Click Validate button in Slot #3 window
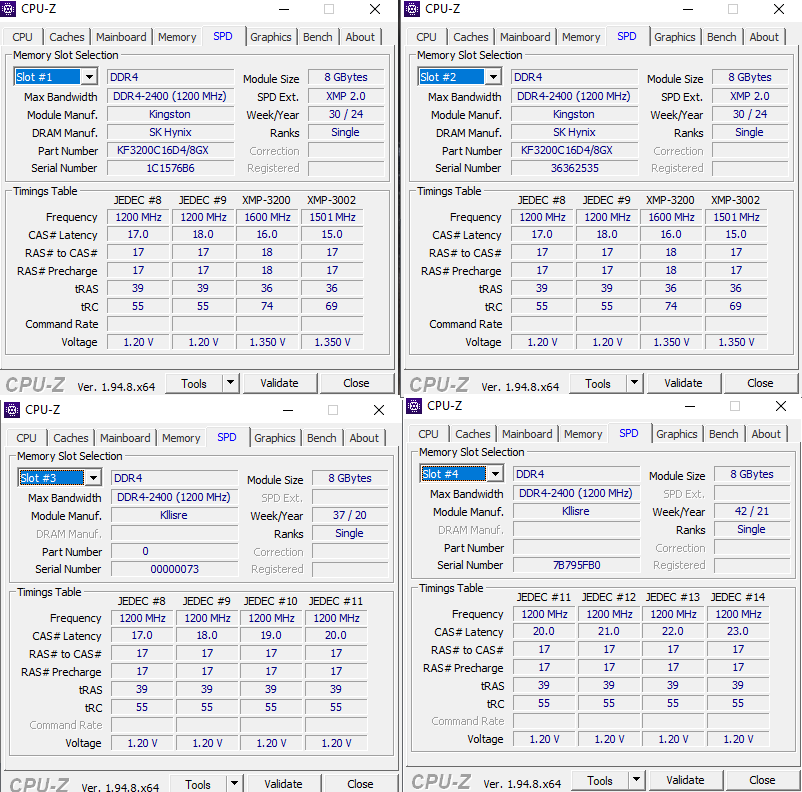The image size is (802, 792). tap(284, 784)
